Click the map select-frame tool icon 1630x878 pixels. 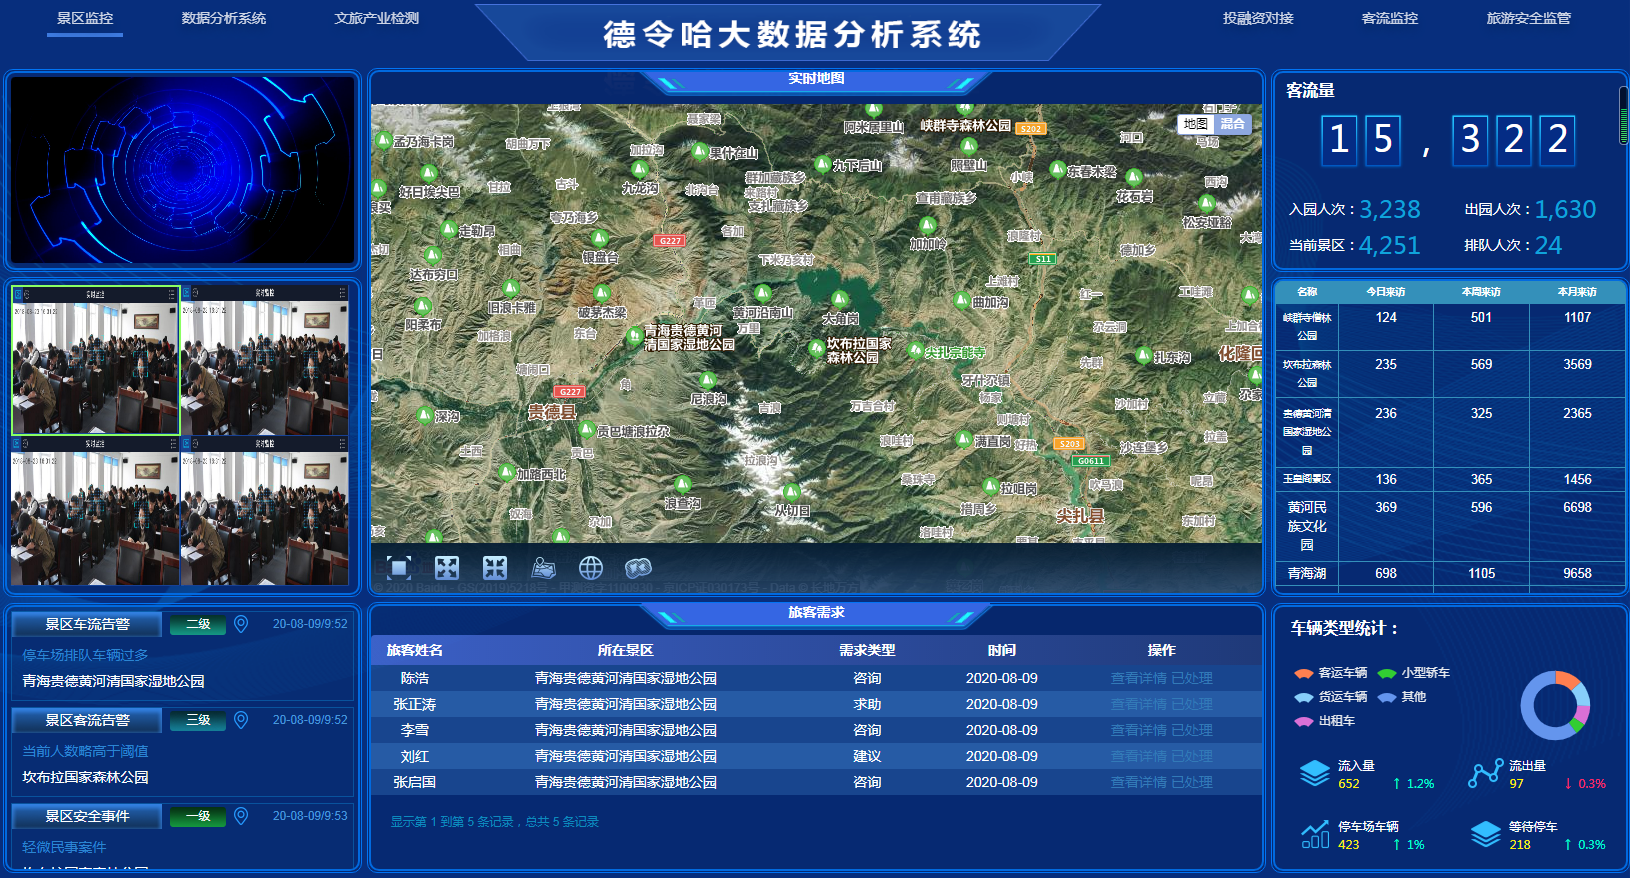[x=399, y=568]
